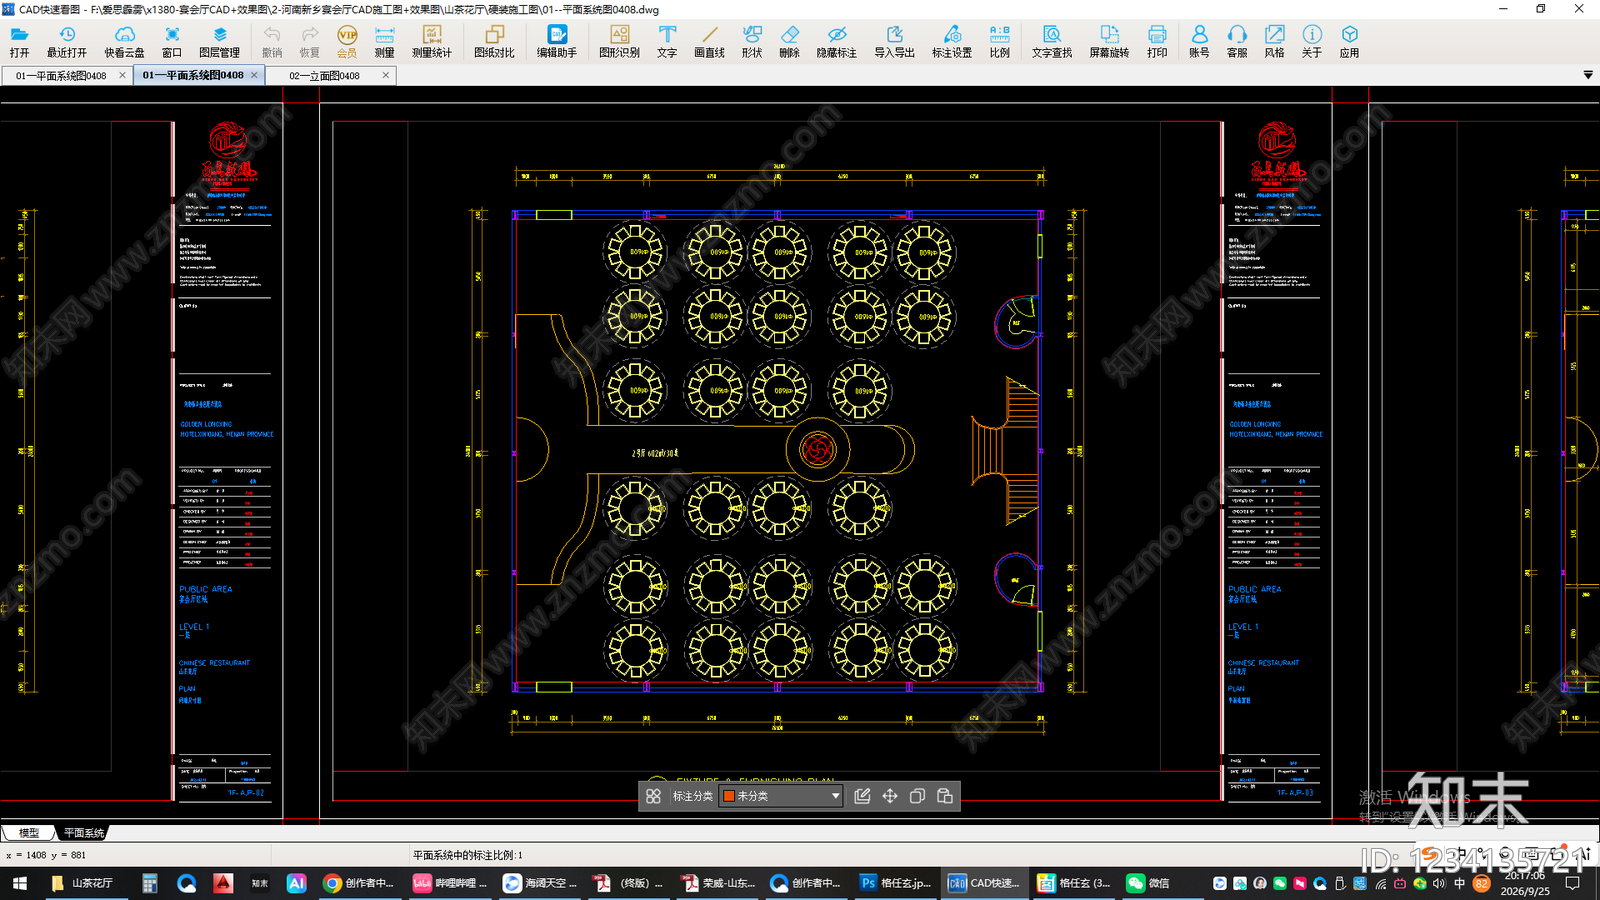
Task: Close the first 01一平面系统图0408 tab
Action: [123, 75]
